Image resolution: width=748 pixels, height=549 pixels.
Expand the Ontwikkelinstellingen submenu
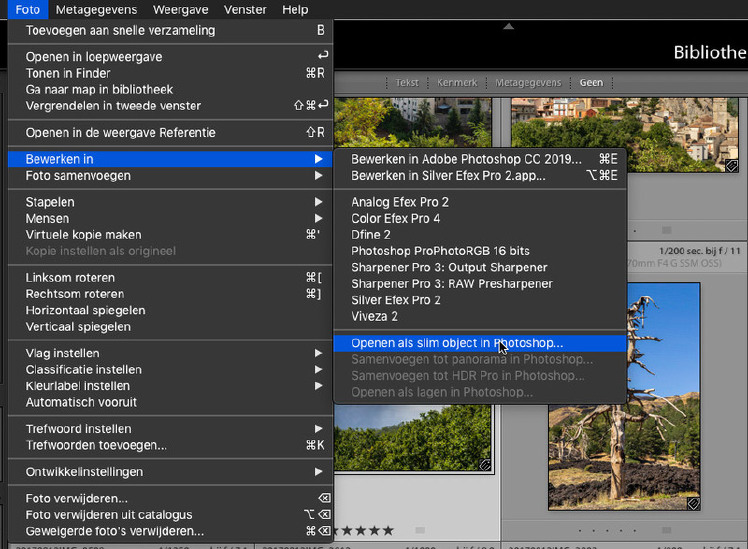click(170, 472)
